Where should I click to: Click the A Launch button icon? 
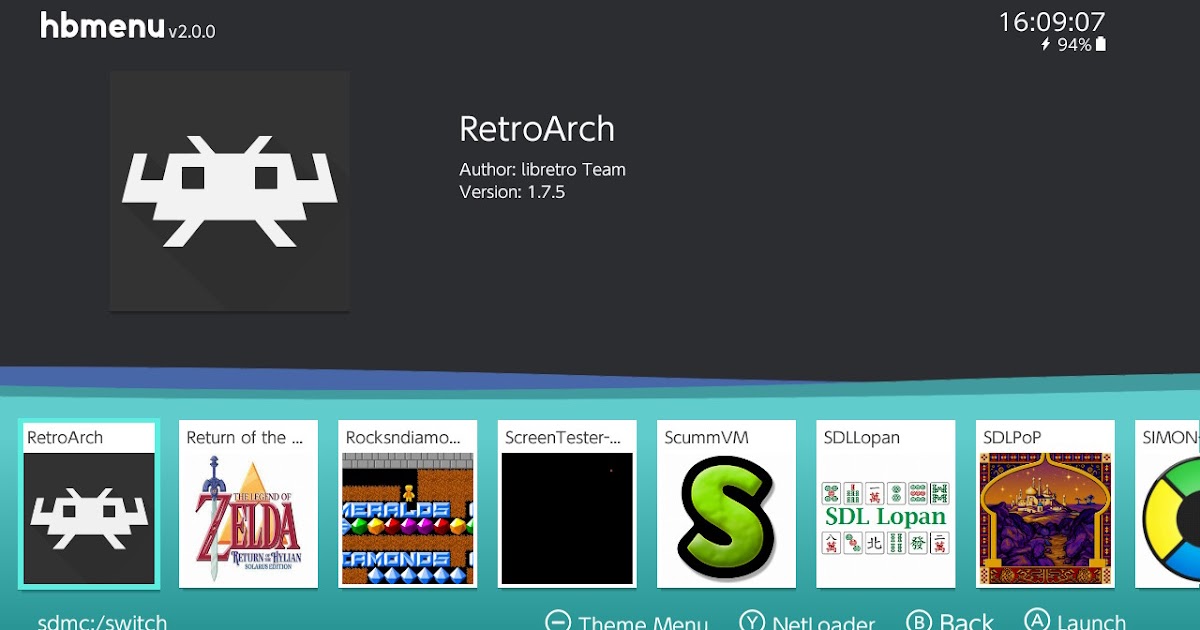click(1037, 622)
